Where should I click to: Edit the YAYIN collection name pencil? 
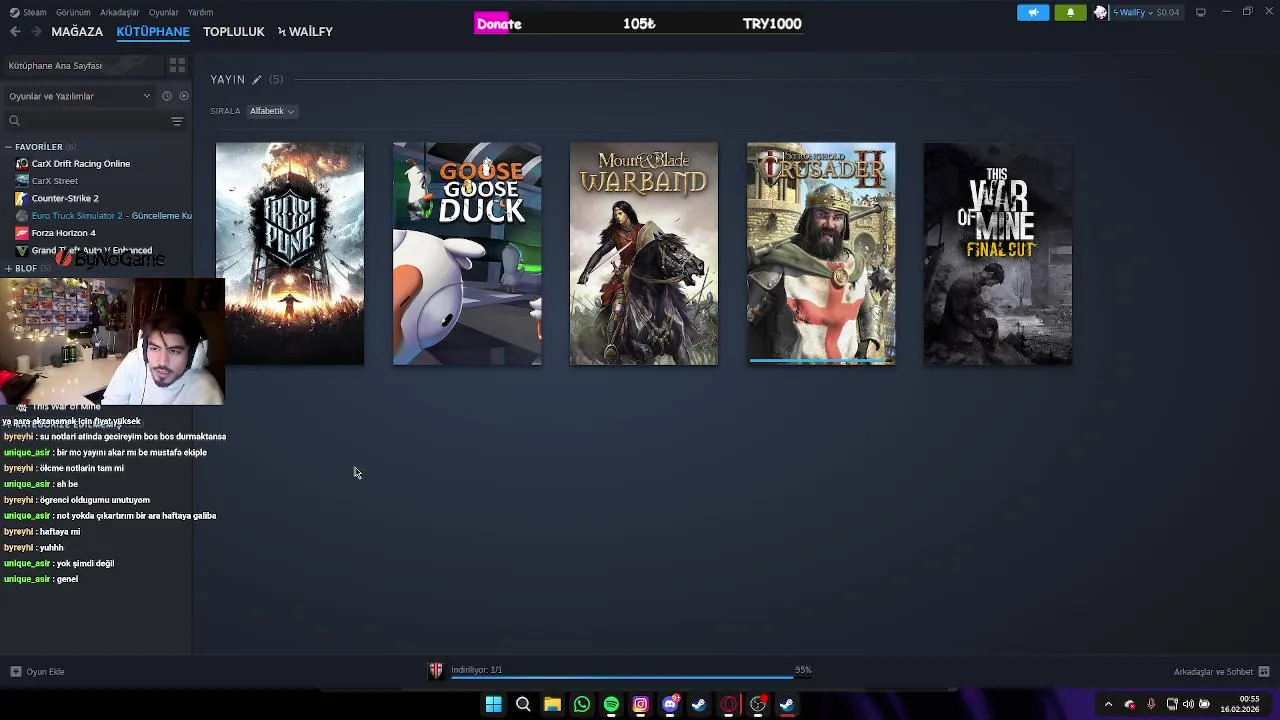(x=257, y=80)
